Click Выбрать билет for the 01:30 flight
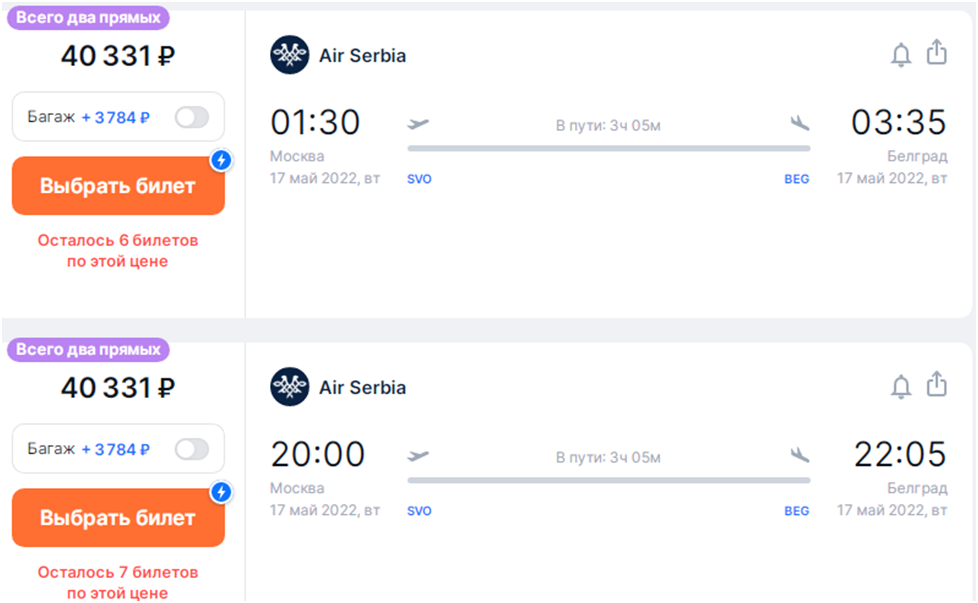The width and height of the screenshot is (978, 603). coord(118,186)
